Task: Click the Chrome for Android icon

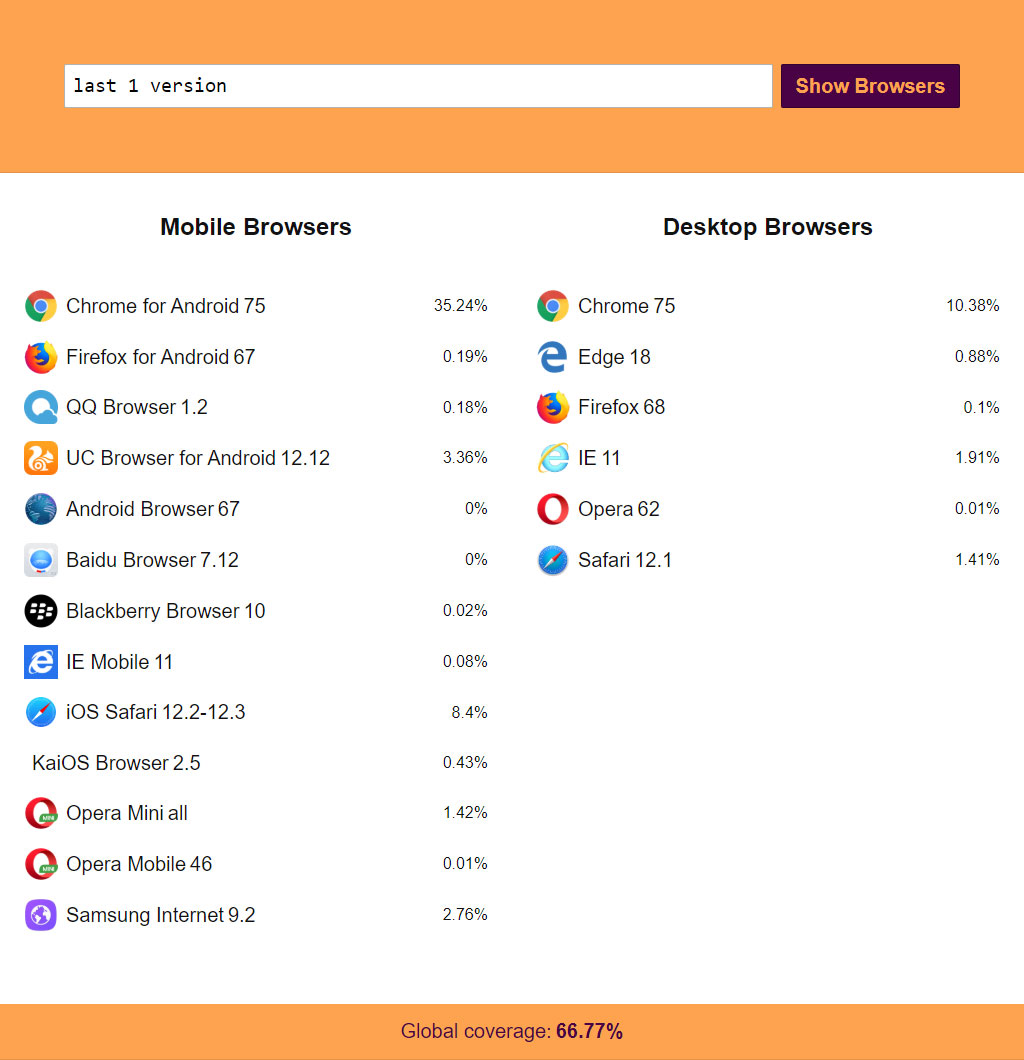Action: coord(41,306)
